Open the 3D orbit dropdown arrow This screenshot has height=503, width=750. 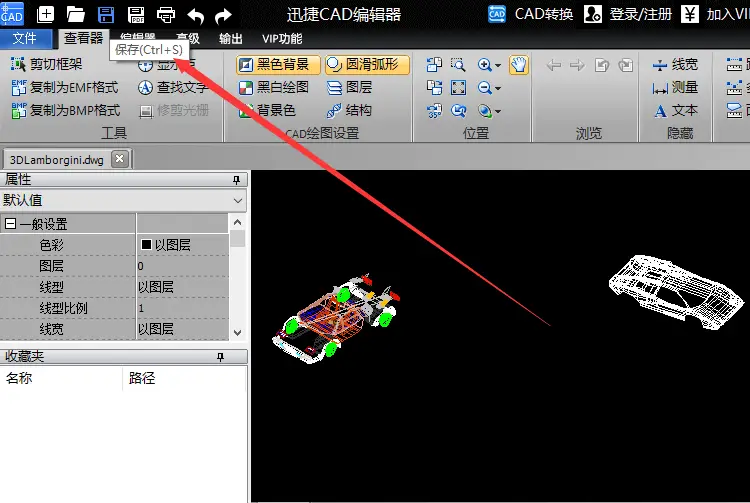point(498,111)
